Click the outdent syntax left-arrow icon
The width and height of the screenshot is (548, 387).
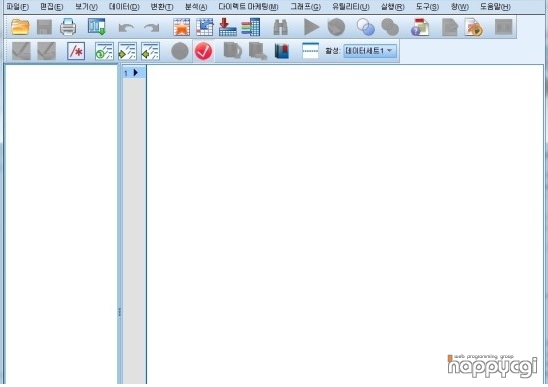tap(150, 51)
